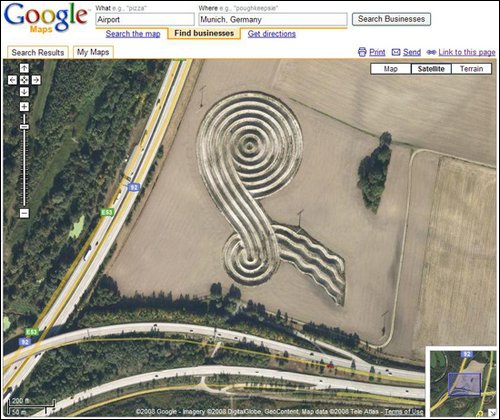Open the Search Results tab

point(38,52)
